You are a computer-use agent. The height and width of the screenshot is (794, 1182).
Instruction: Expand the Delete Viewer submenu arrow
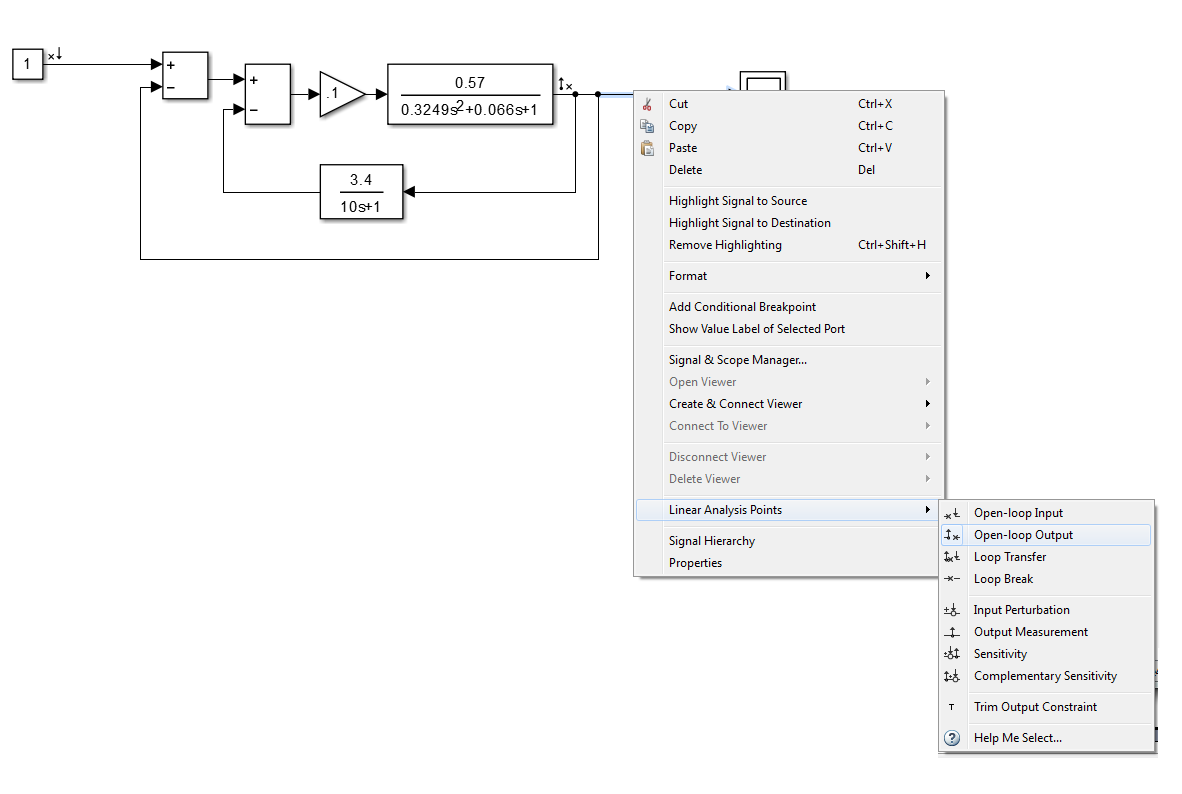point(927,479)
